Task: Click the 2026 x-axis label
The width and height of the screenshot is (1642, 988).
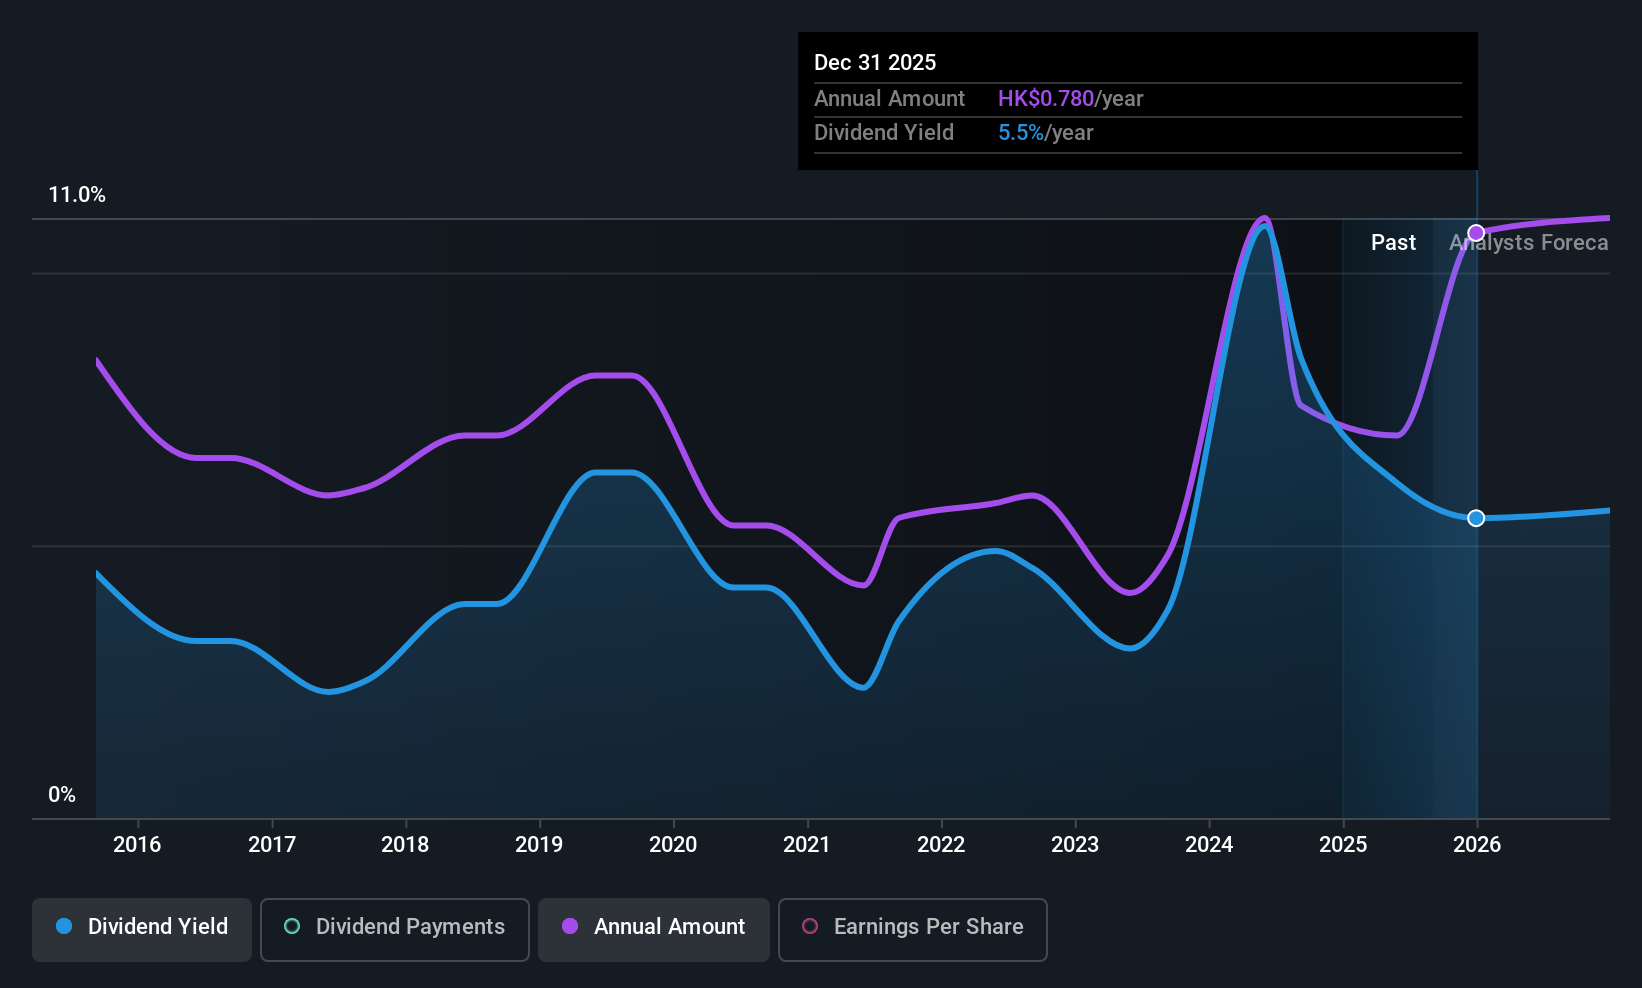Action: [x=1477, y=844]
